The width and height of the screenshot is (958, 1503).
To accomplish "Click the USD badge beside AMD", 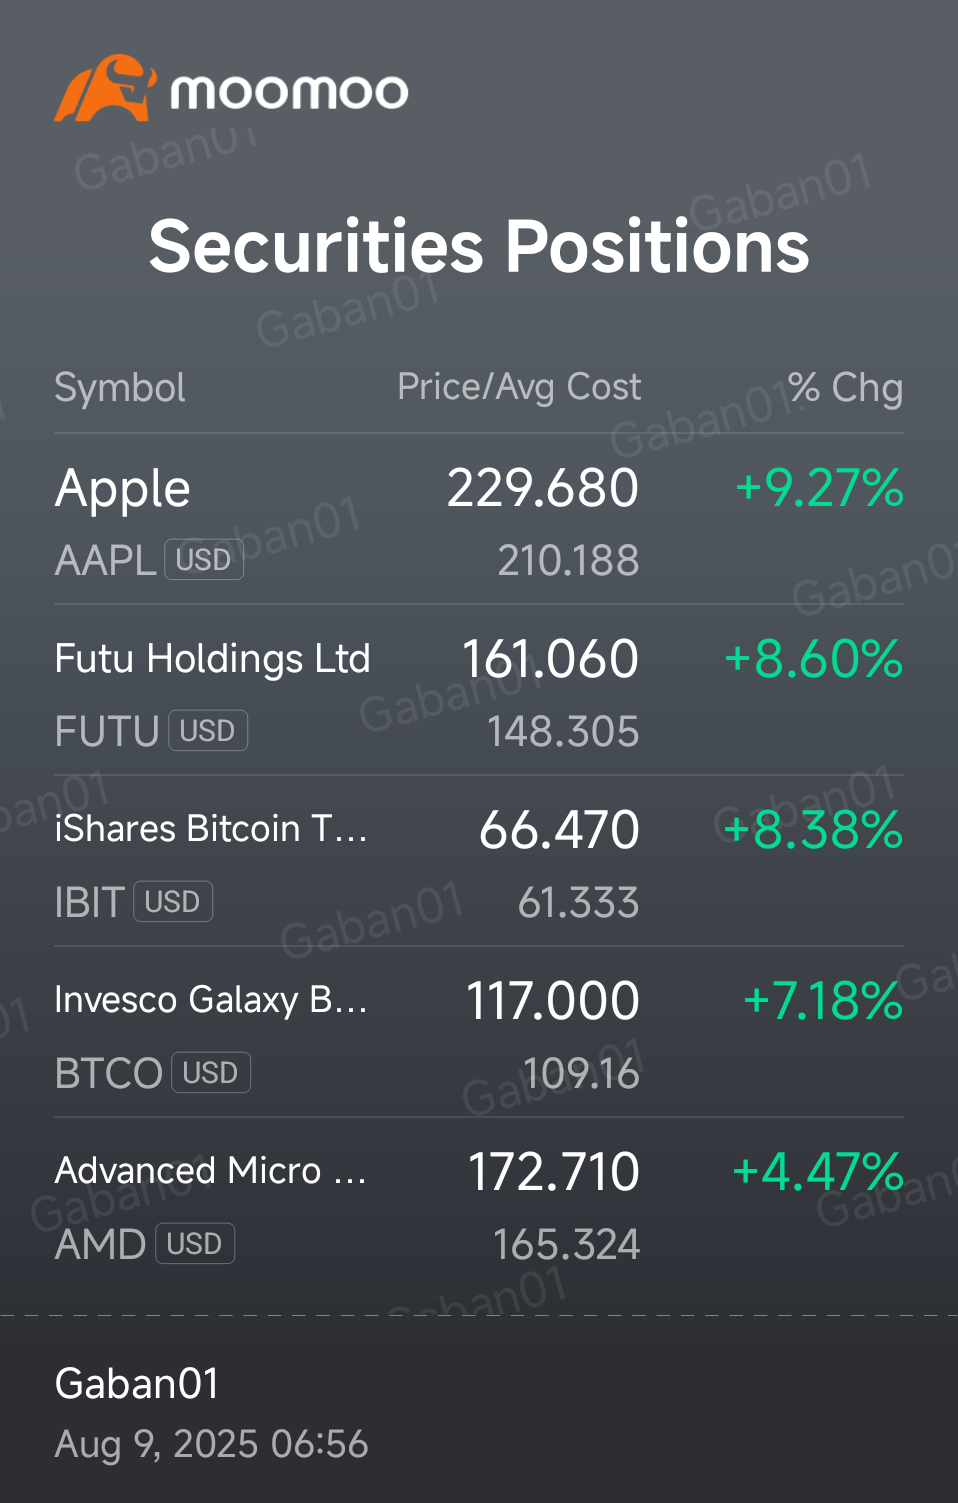I will 195,1244.
